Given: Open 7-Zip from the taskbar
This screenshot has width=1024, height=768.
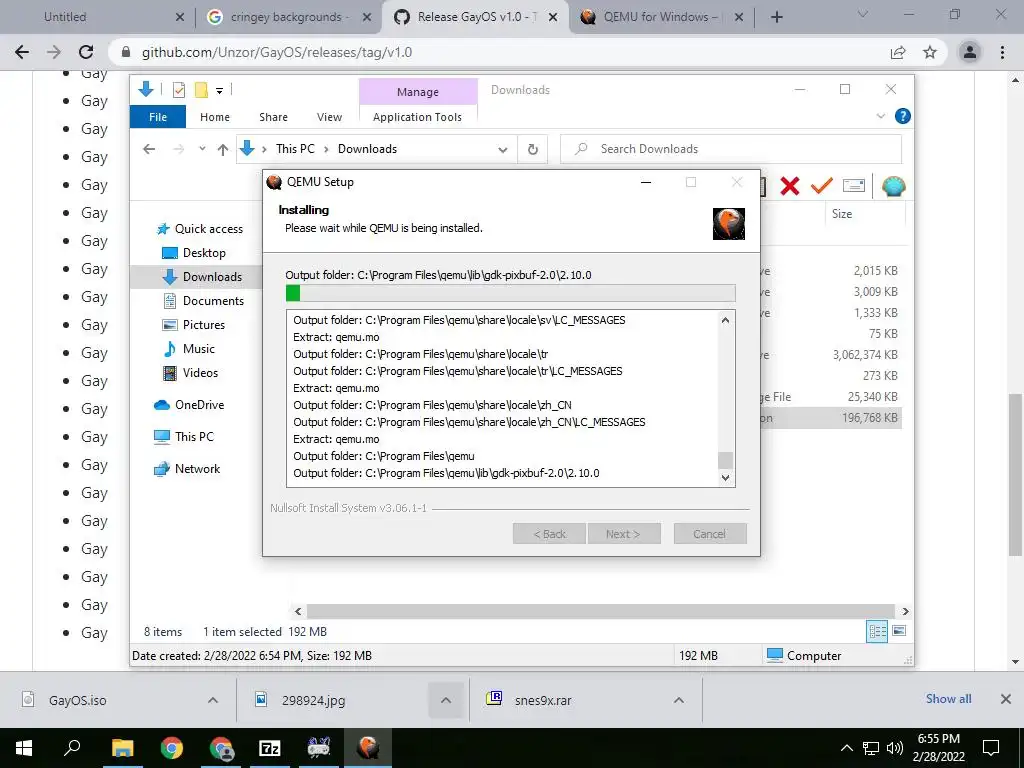Looking at the screenshot, I should tap(270, 748).
